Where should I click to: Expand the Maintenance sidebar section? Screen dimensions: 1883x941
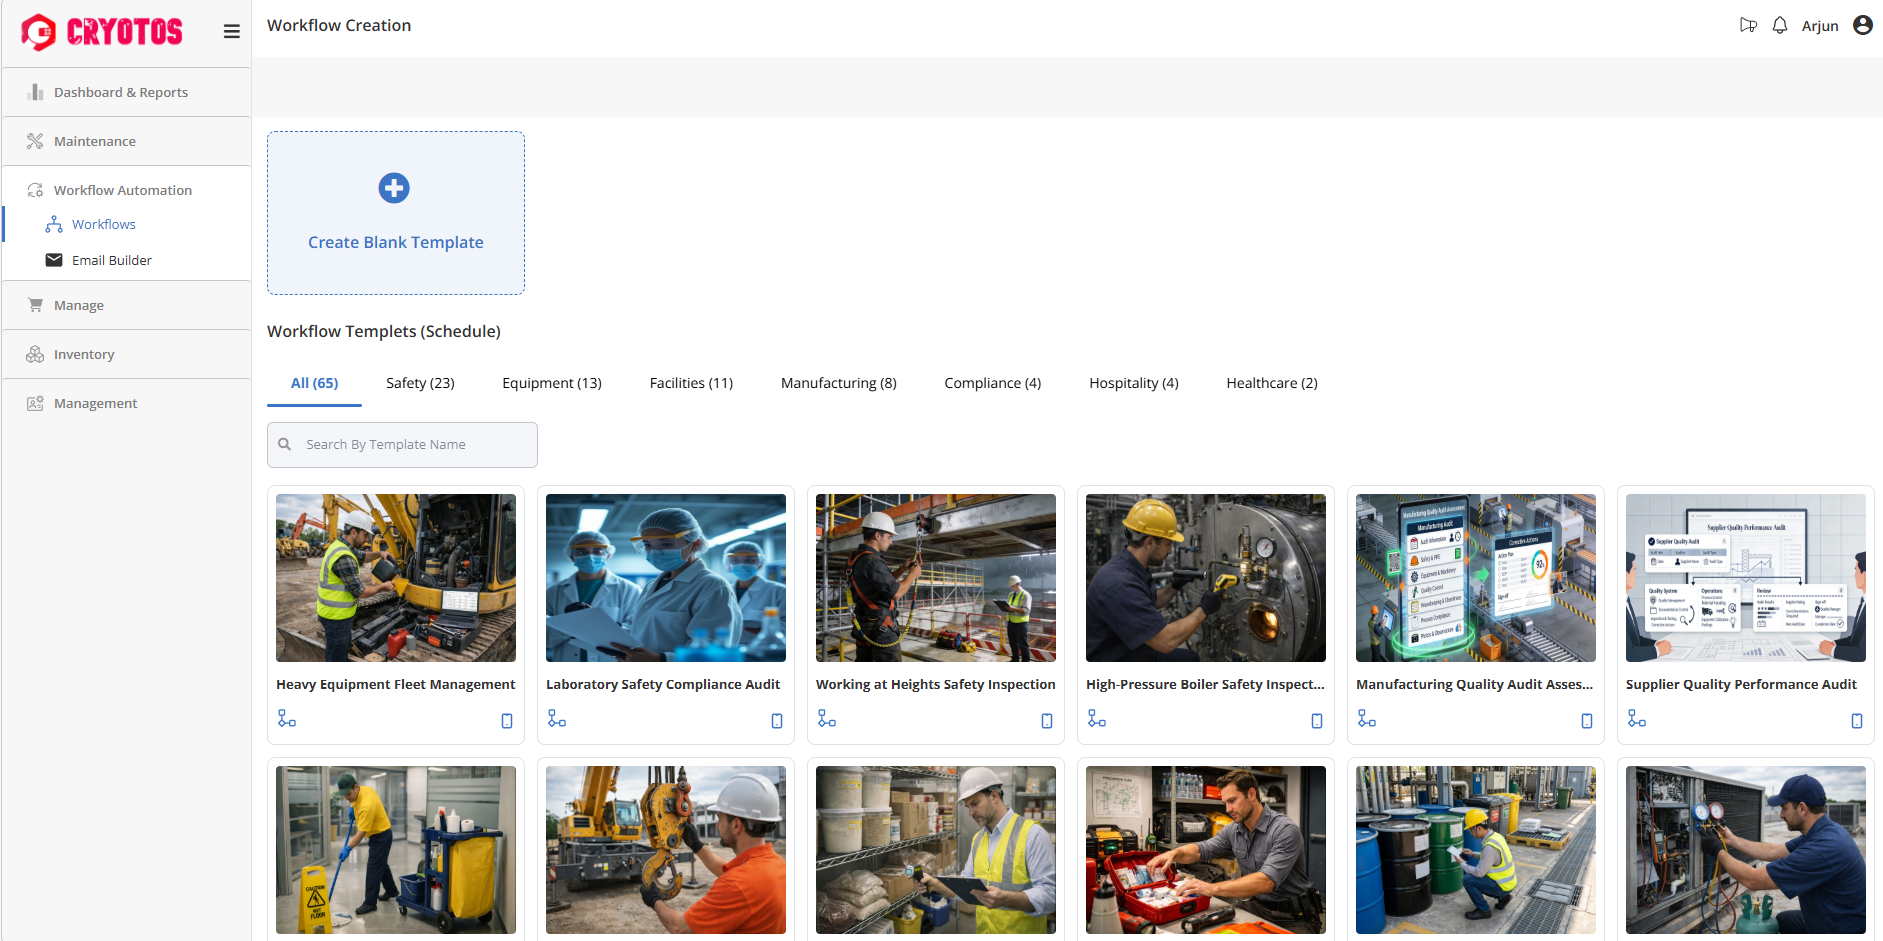coord(95,142)
